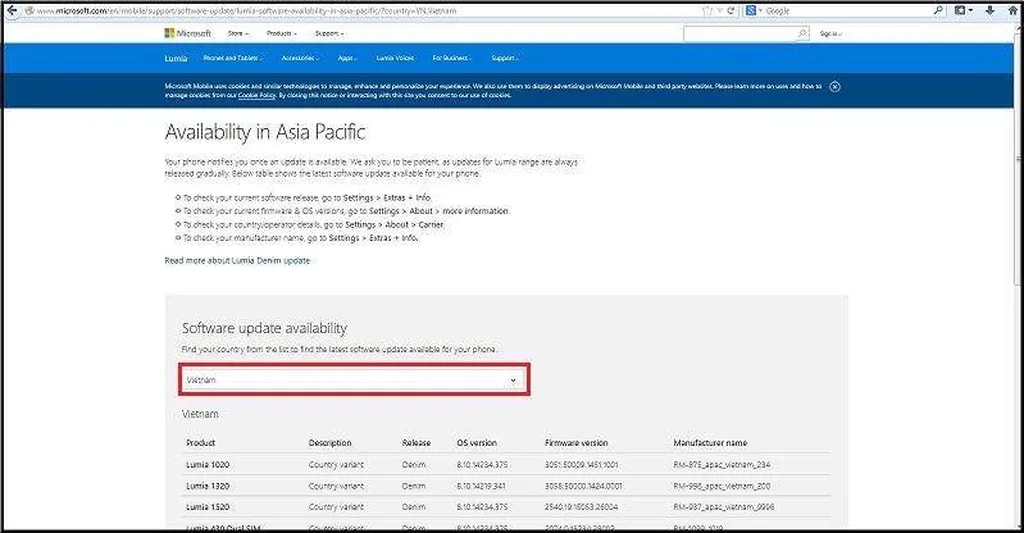This screenshot has width=1024, height=533.
Task: Click the Microsoft site search field
Action: tap(740, 33)
